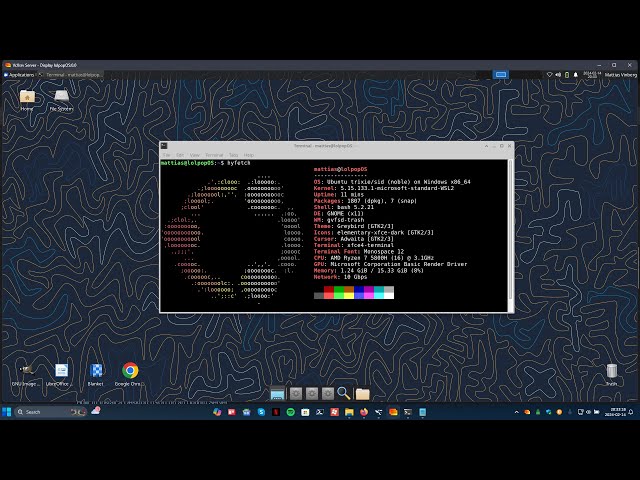Switch to X410 Server taskbar icon

coord(393,412)
